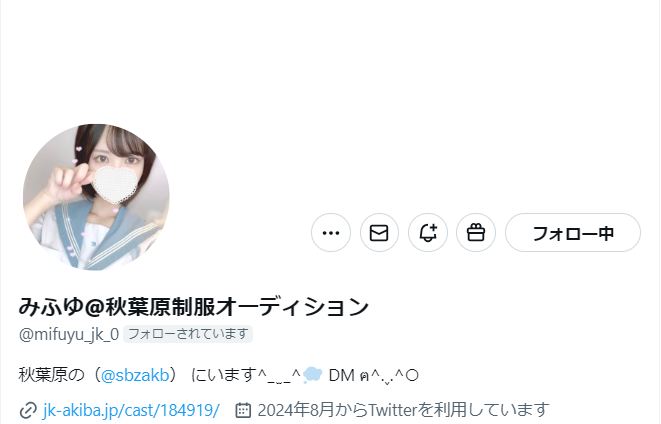Click the @mifuyu_jk_0 handle text
Viewport: 661px width, 424px height.
69,334
